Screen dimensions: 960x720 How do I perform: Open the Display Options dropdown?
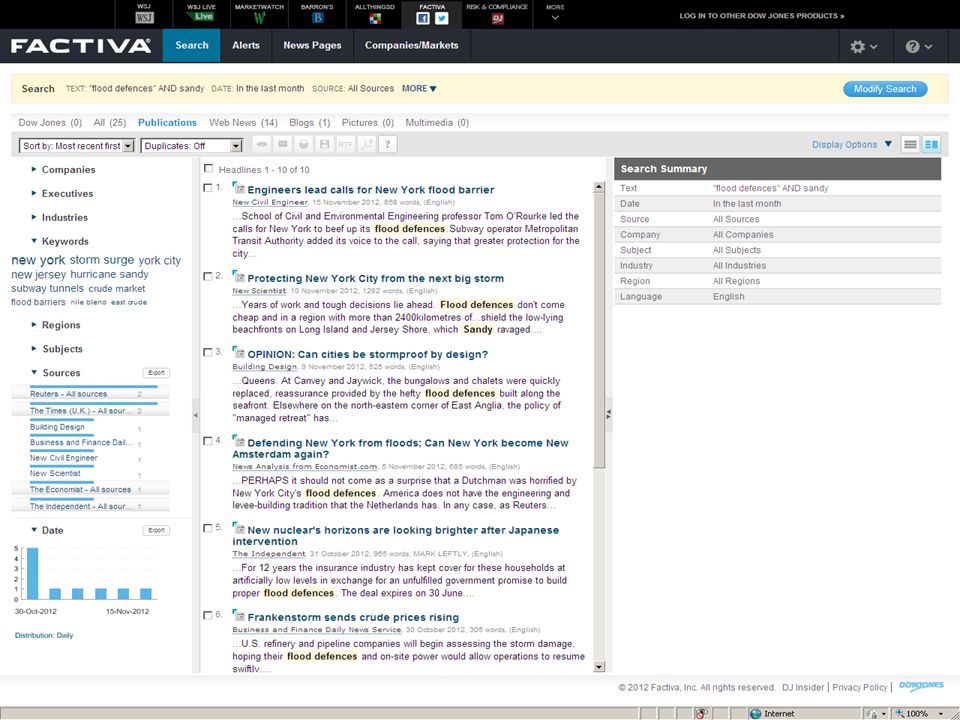click(x=852, y=144)
